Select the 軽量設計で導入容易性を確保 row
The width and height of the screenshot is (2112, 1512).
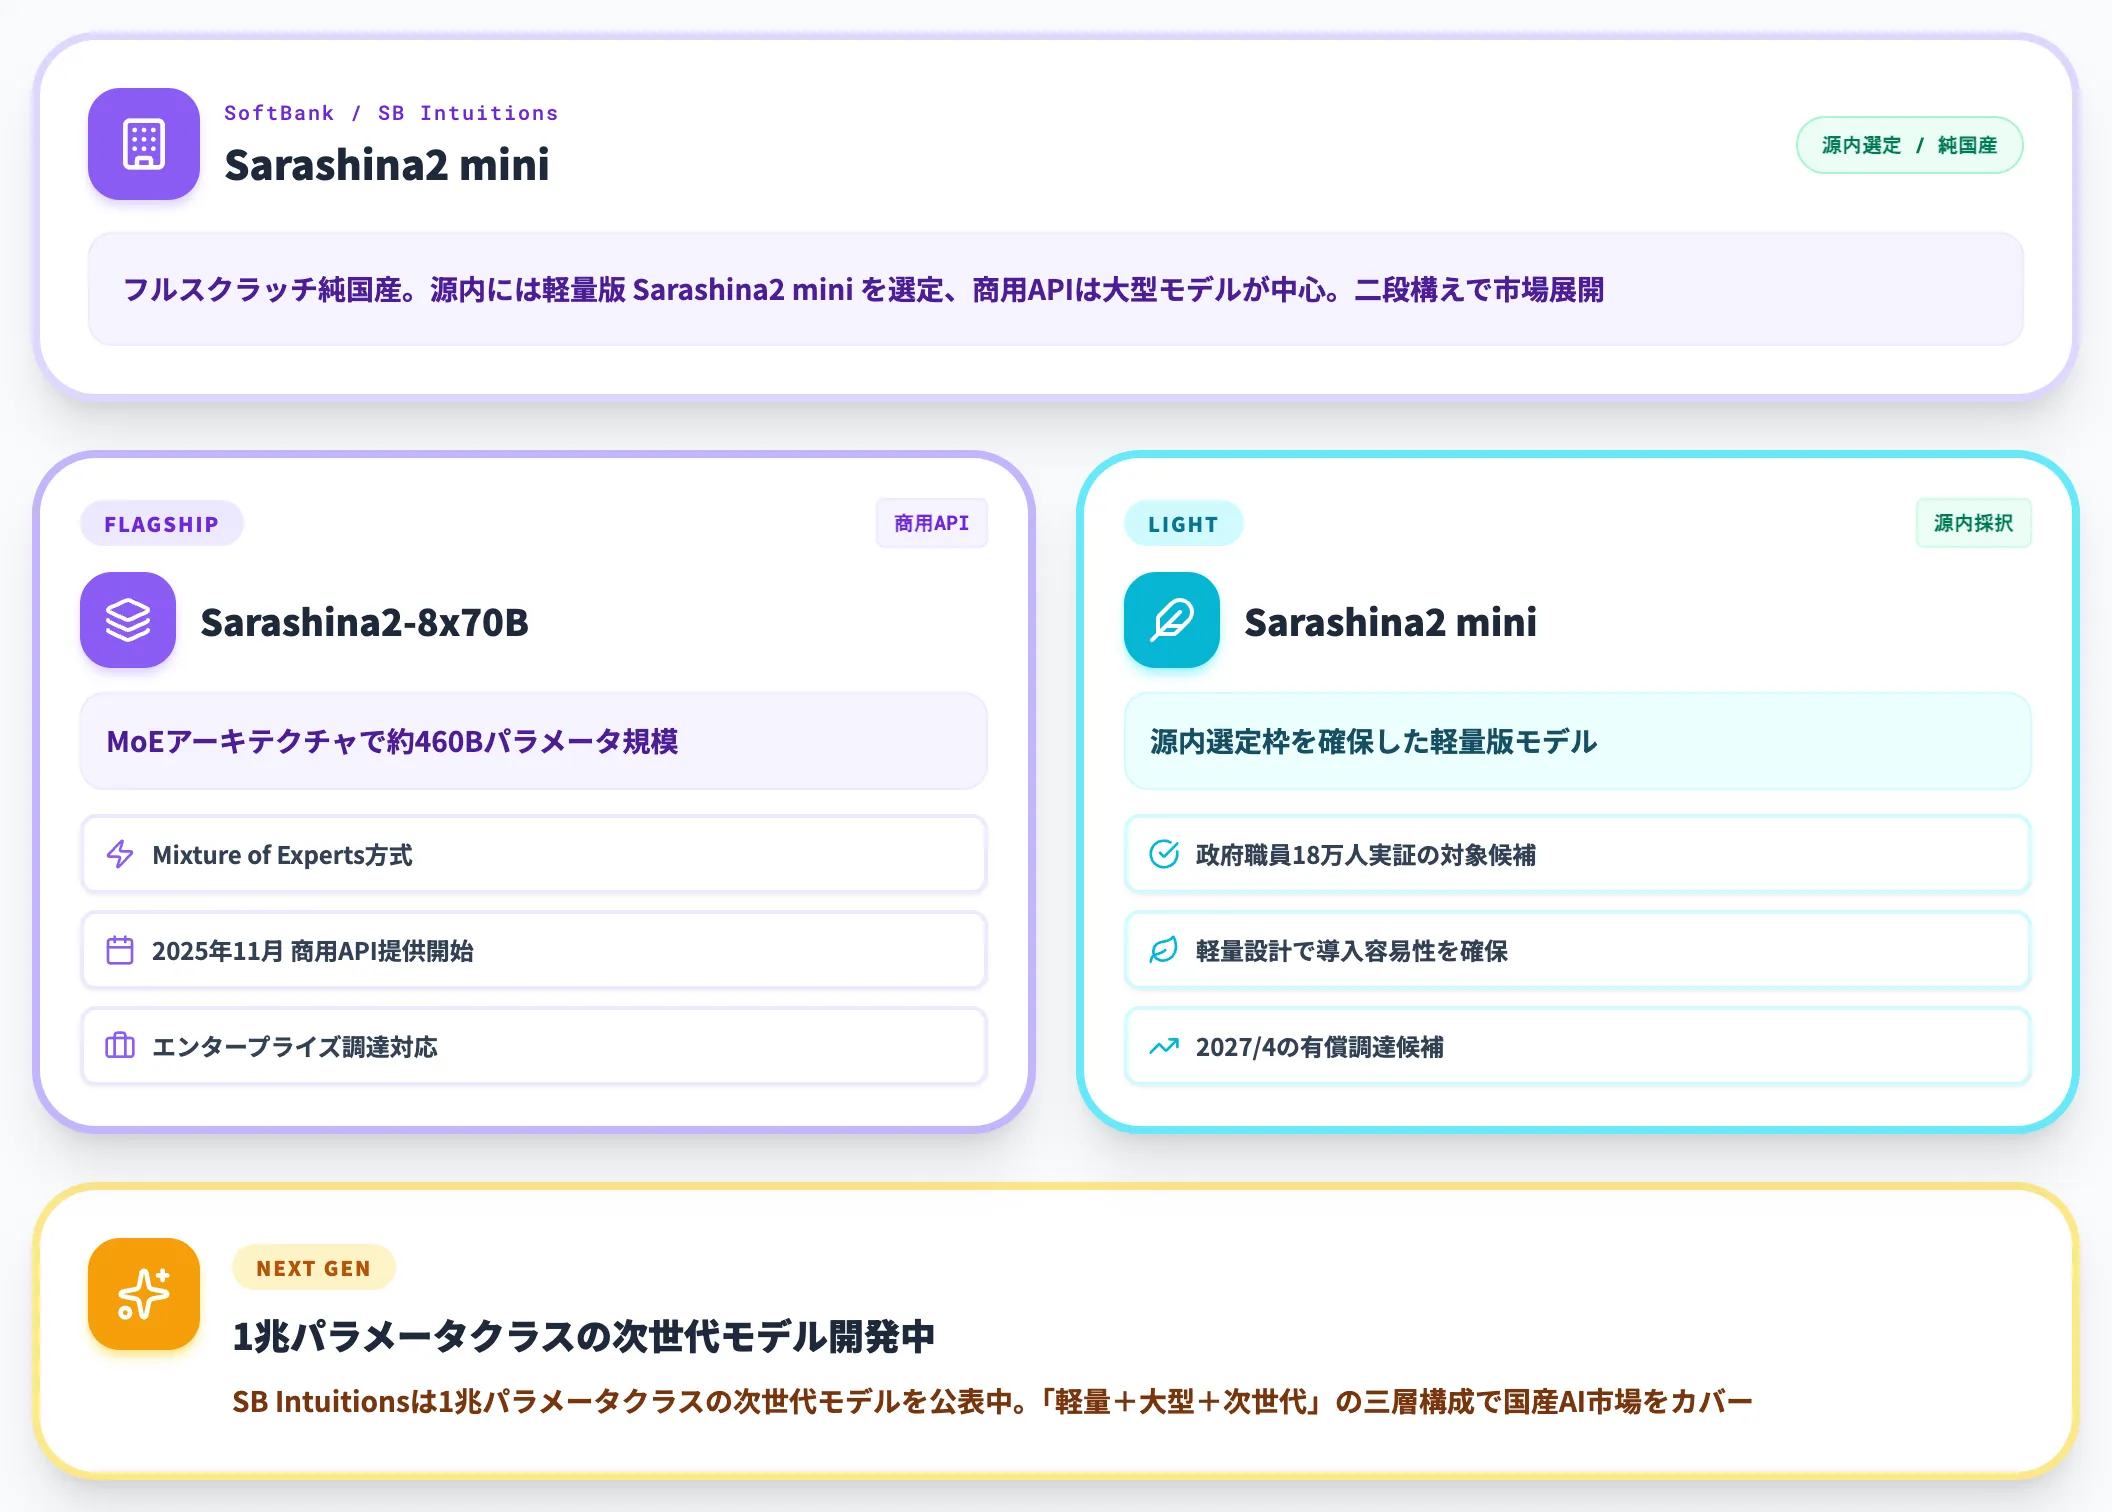[1578, 950]
